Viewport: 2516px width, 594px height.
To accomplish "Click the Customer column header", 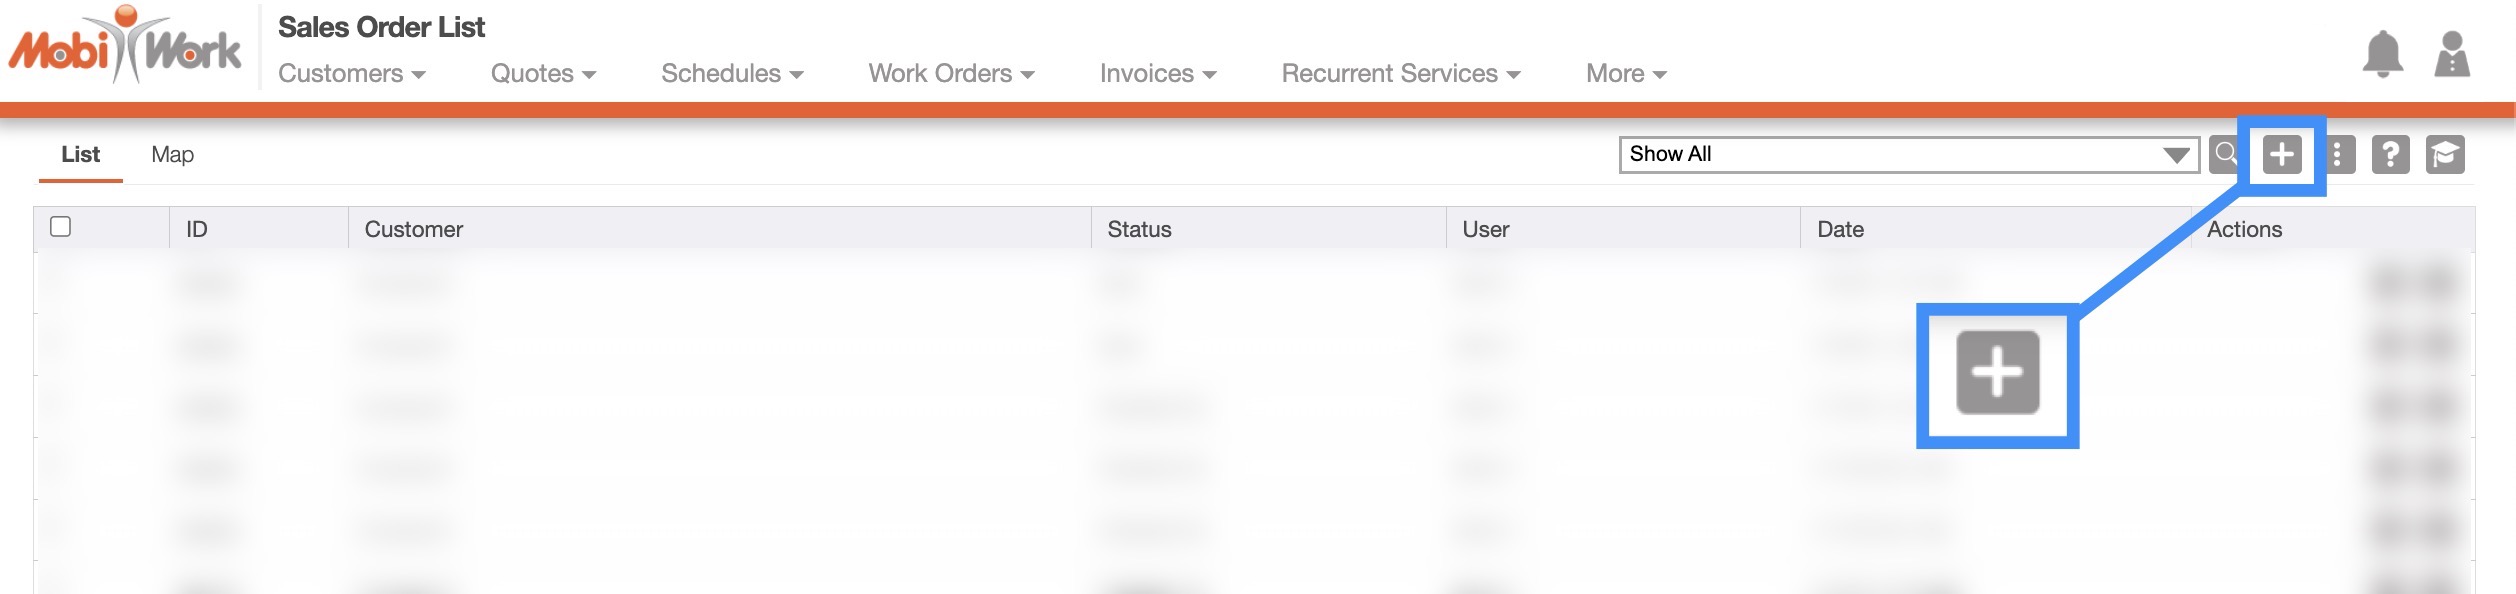I will pos(414,230).
